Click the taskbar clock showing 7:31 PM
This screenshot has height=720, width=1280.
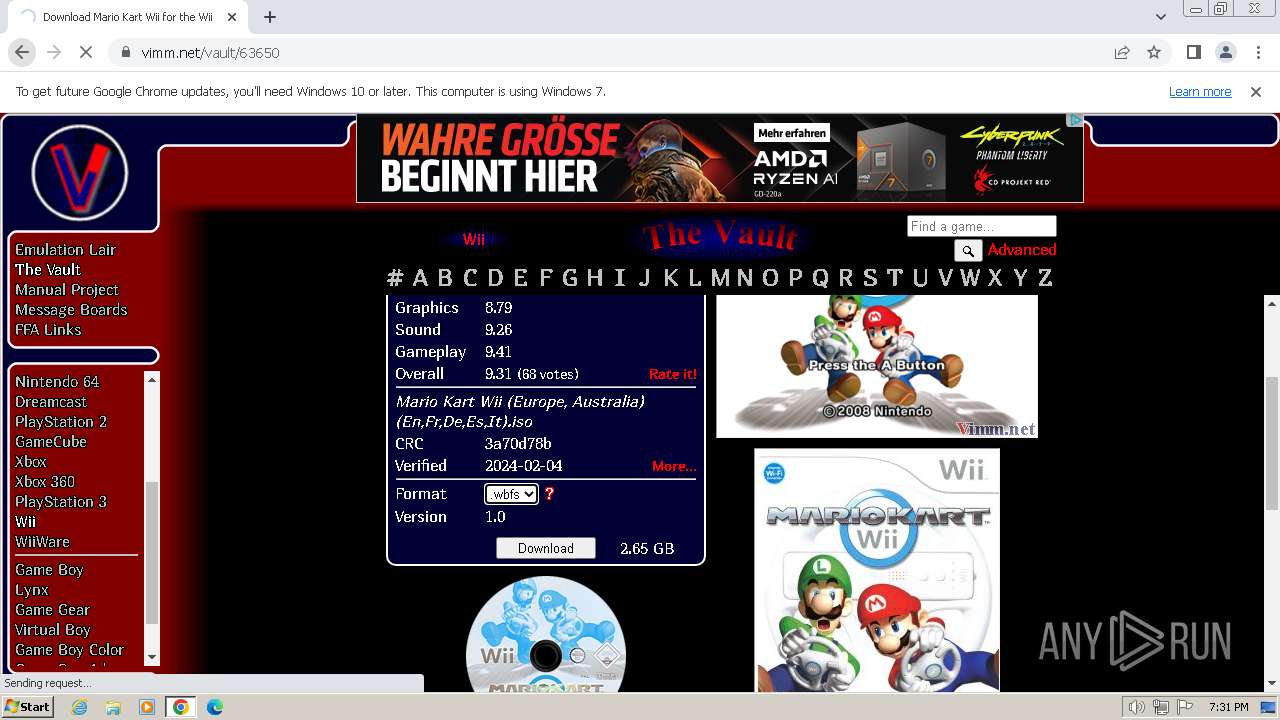click(1228, 707)
